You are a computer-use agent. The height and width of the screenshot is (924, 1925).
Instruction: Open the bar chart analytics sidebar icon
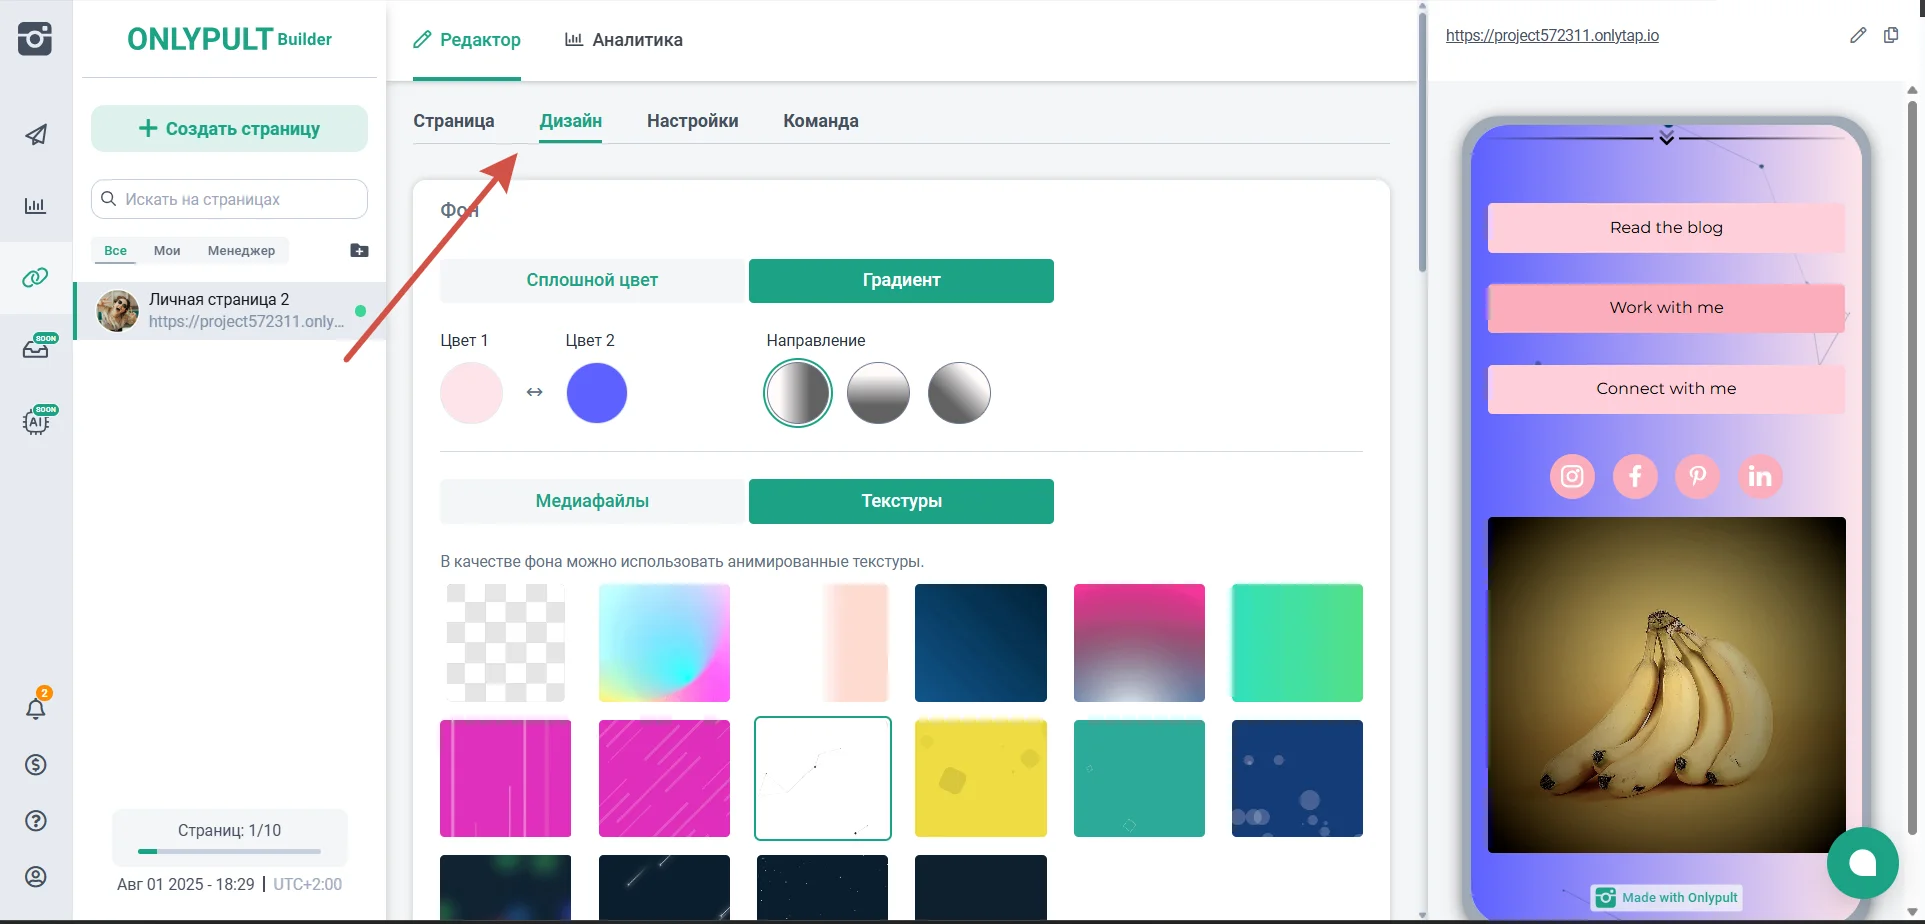(35, 206)
